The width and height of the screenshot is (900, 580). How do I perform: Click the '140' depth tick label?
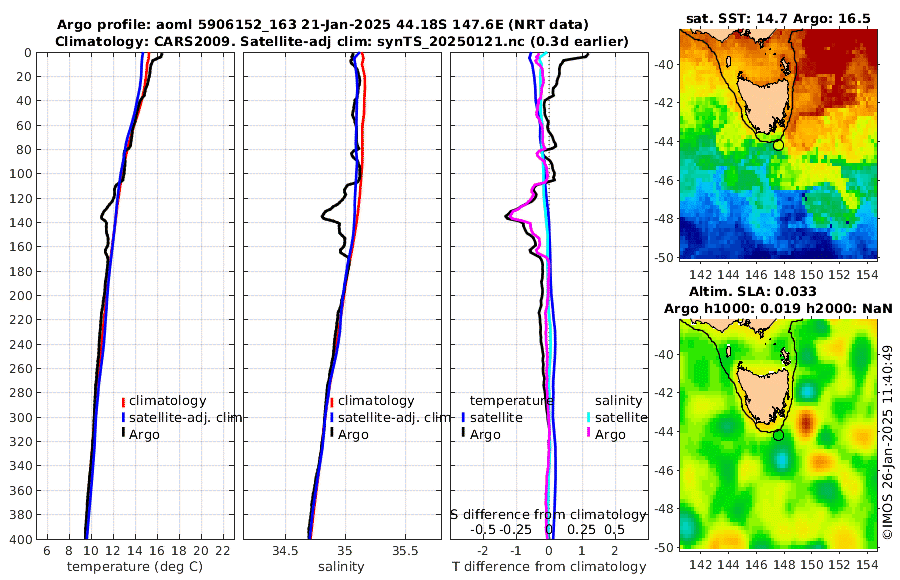click(x=21, y=222)
